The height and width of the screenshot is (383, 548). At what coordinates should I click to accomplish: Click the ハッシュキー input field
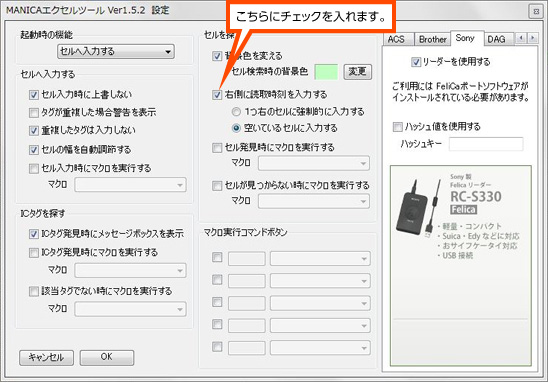click(x=486, y=144)
